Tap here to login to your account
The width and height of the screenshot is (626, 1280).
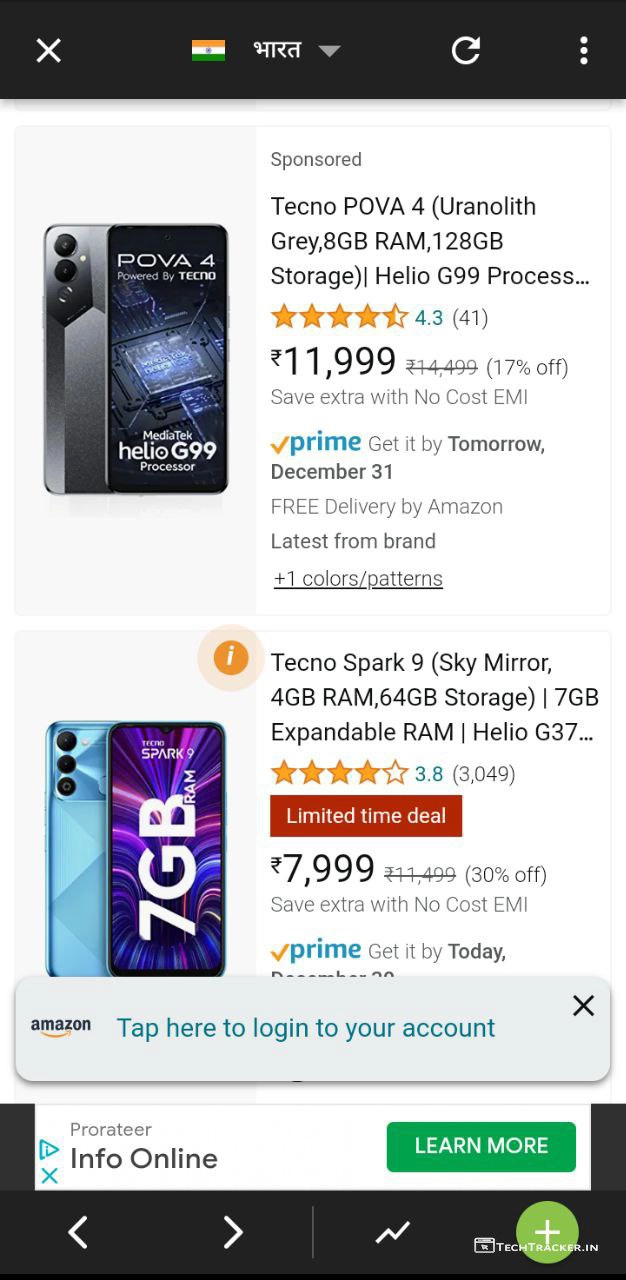[x=306, y=1028]
